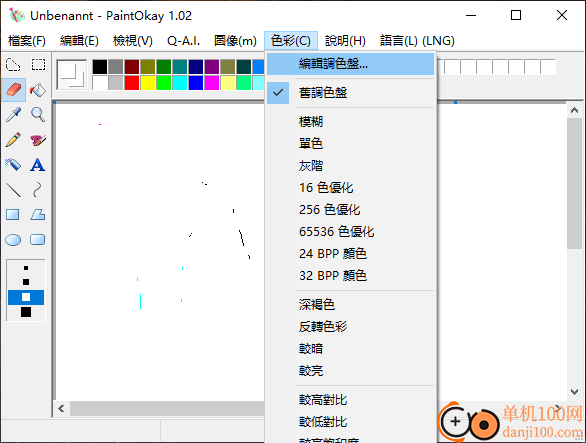Pick the teal color swatch
Viewport: 586px width, 443px height.
pyautogui.click(x=180, y=67)
